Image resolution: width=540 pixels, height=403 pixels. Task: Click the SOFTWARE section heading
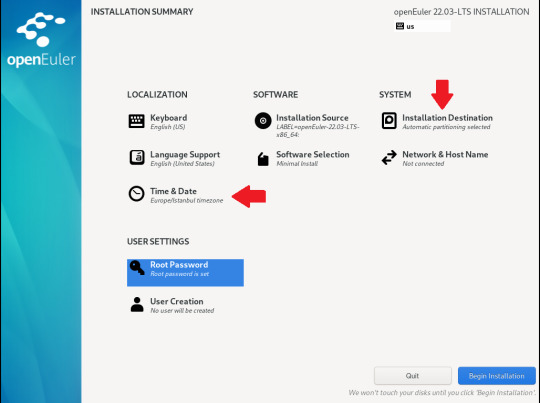pyautogui.click(x=276, y=95)
